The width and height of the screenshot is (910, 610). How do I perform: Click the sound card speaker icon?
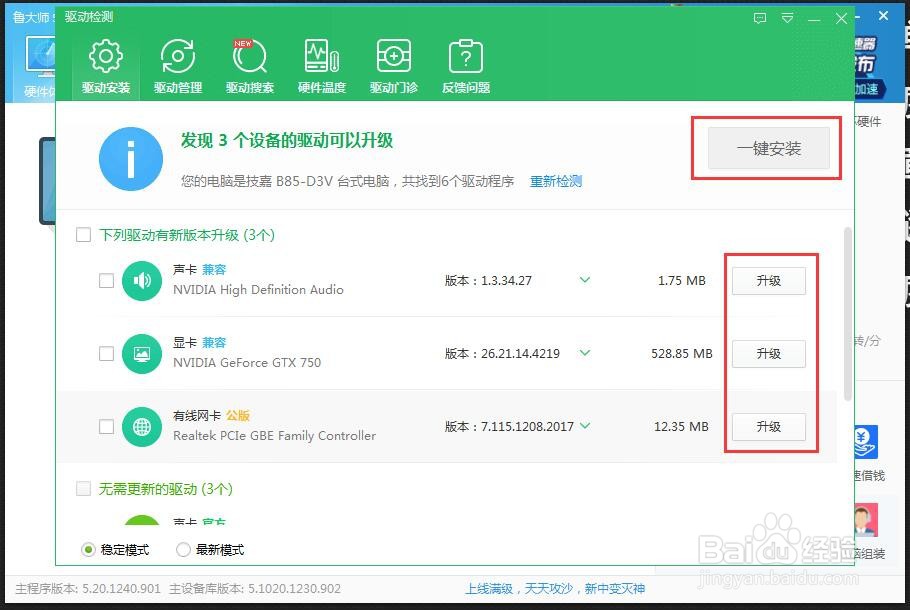142,281
